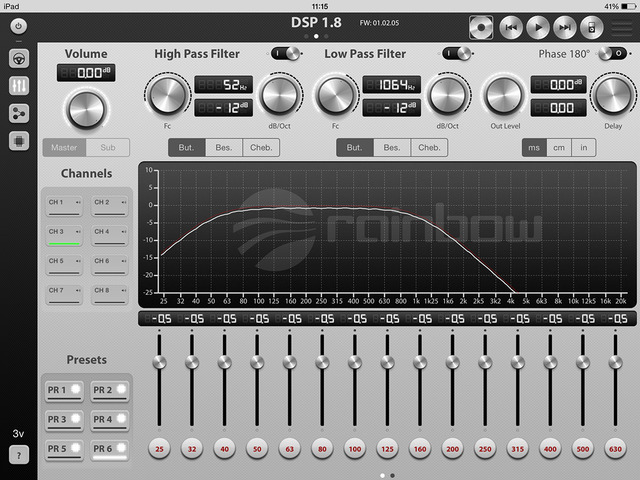Viewport: 640px width, 480px height.
Task: Toggle the High Pass Filter switch
Action: pyautogui.click(x=286, y=53)
